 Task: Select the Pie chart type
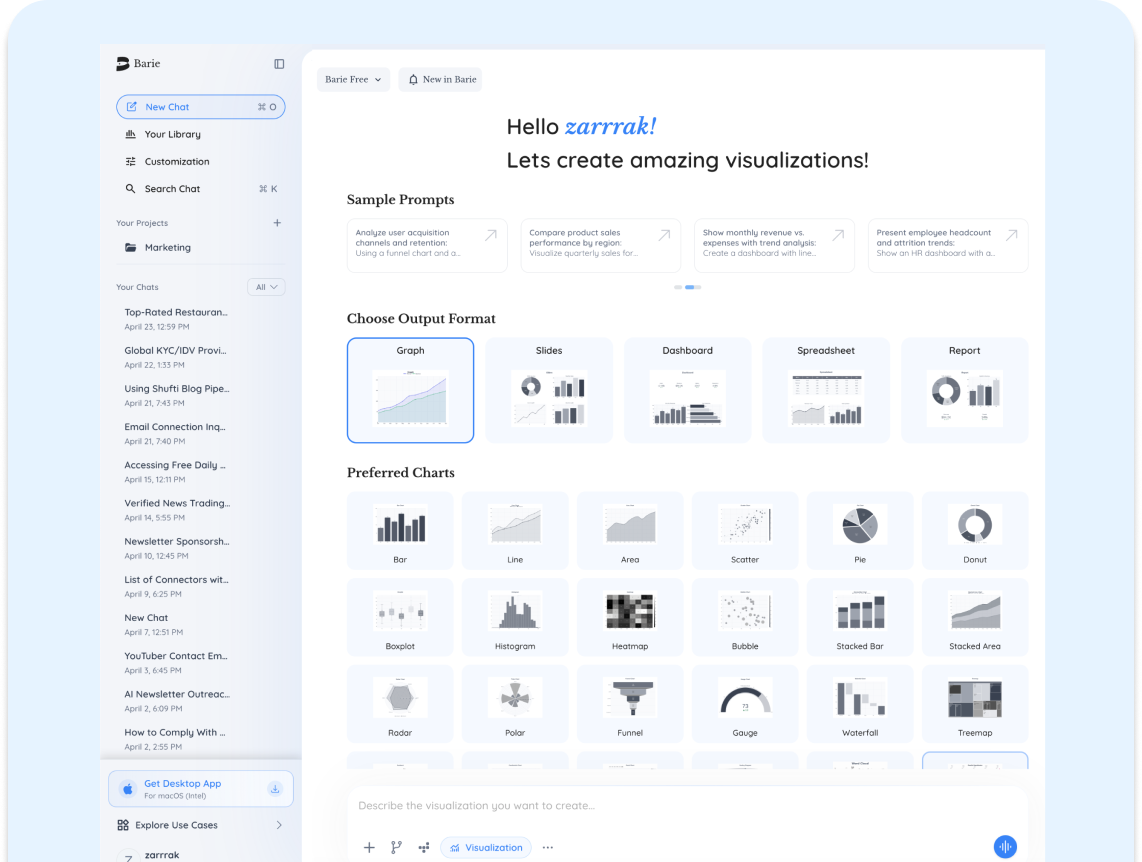(x=860, y=530)
